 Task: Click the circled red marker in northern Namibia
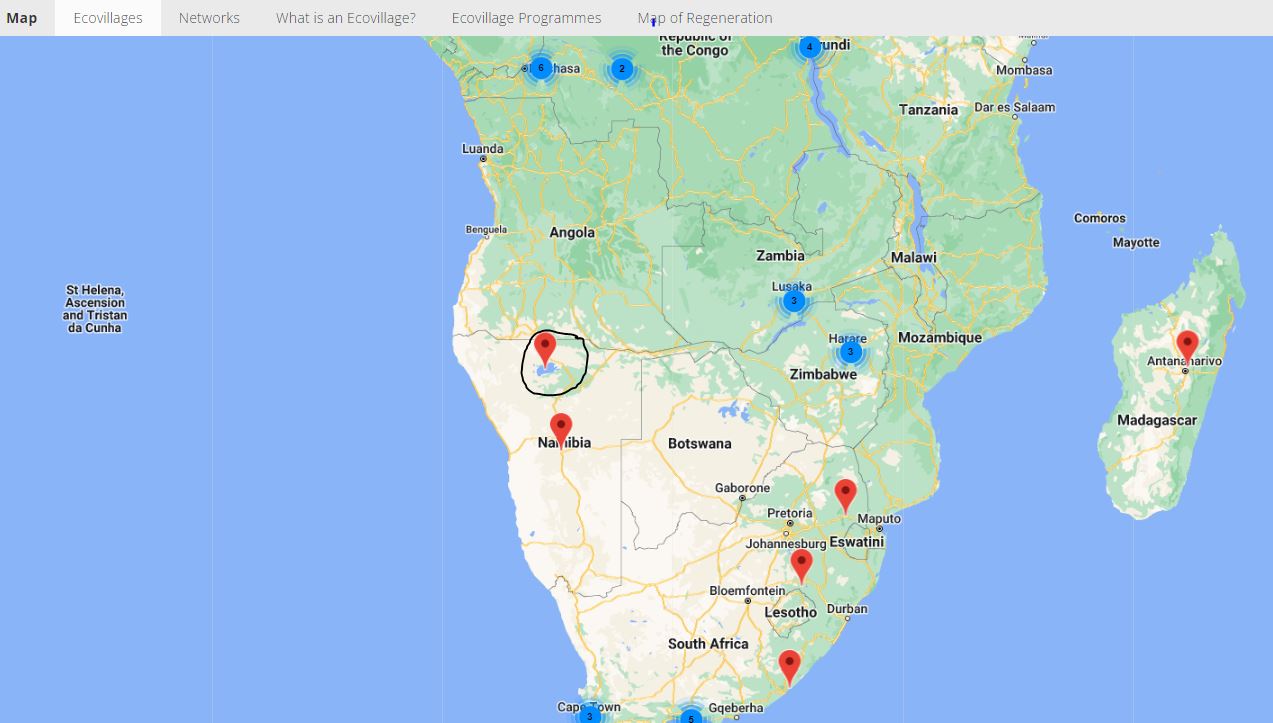(545, 348)
